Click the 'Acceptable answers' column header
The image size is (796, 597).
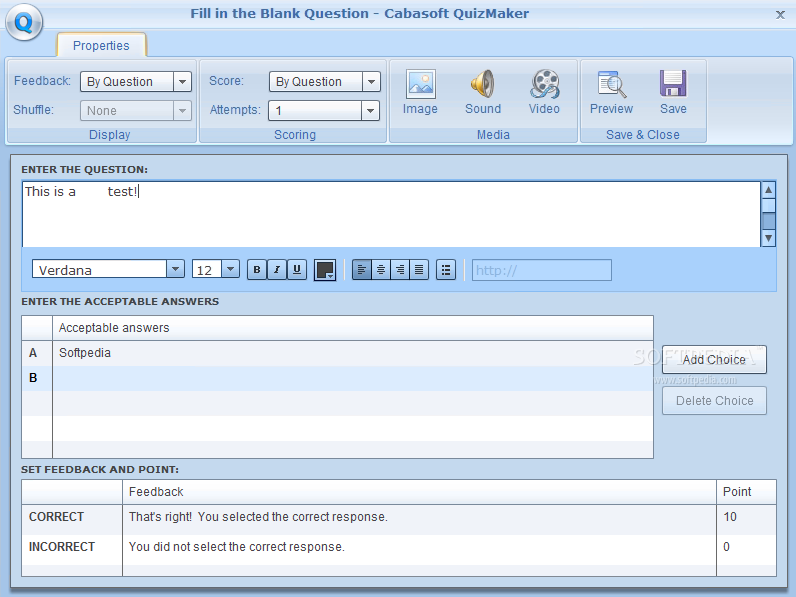coord(353,328)
